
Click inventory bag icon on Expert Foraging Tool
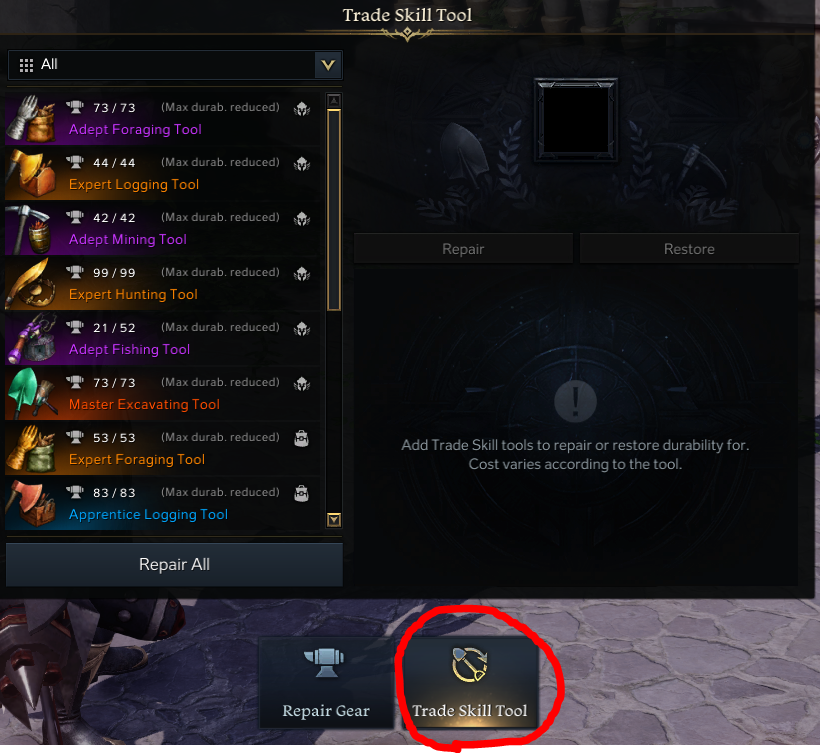[301, 438]
